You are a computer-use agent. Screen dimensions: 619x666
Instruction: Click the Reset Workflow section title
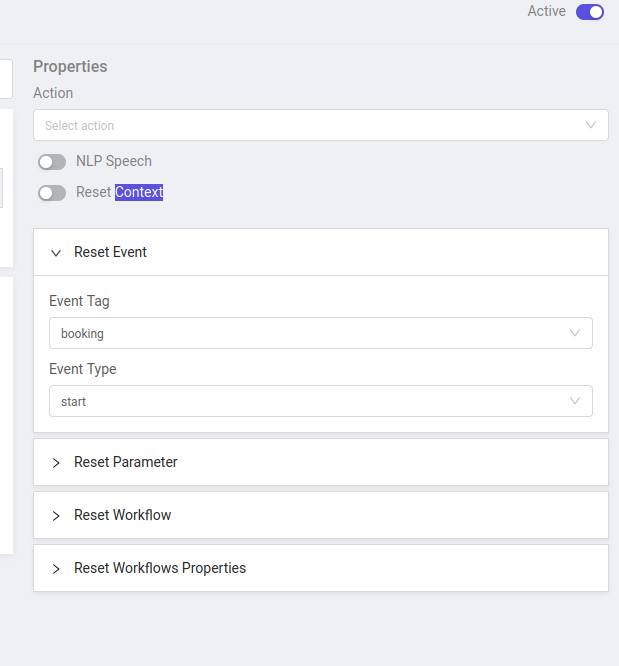tap(122, 515)
